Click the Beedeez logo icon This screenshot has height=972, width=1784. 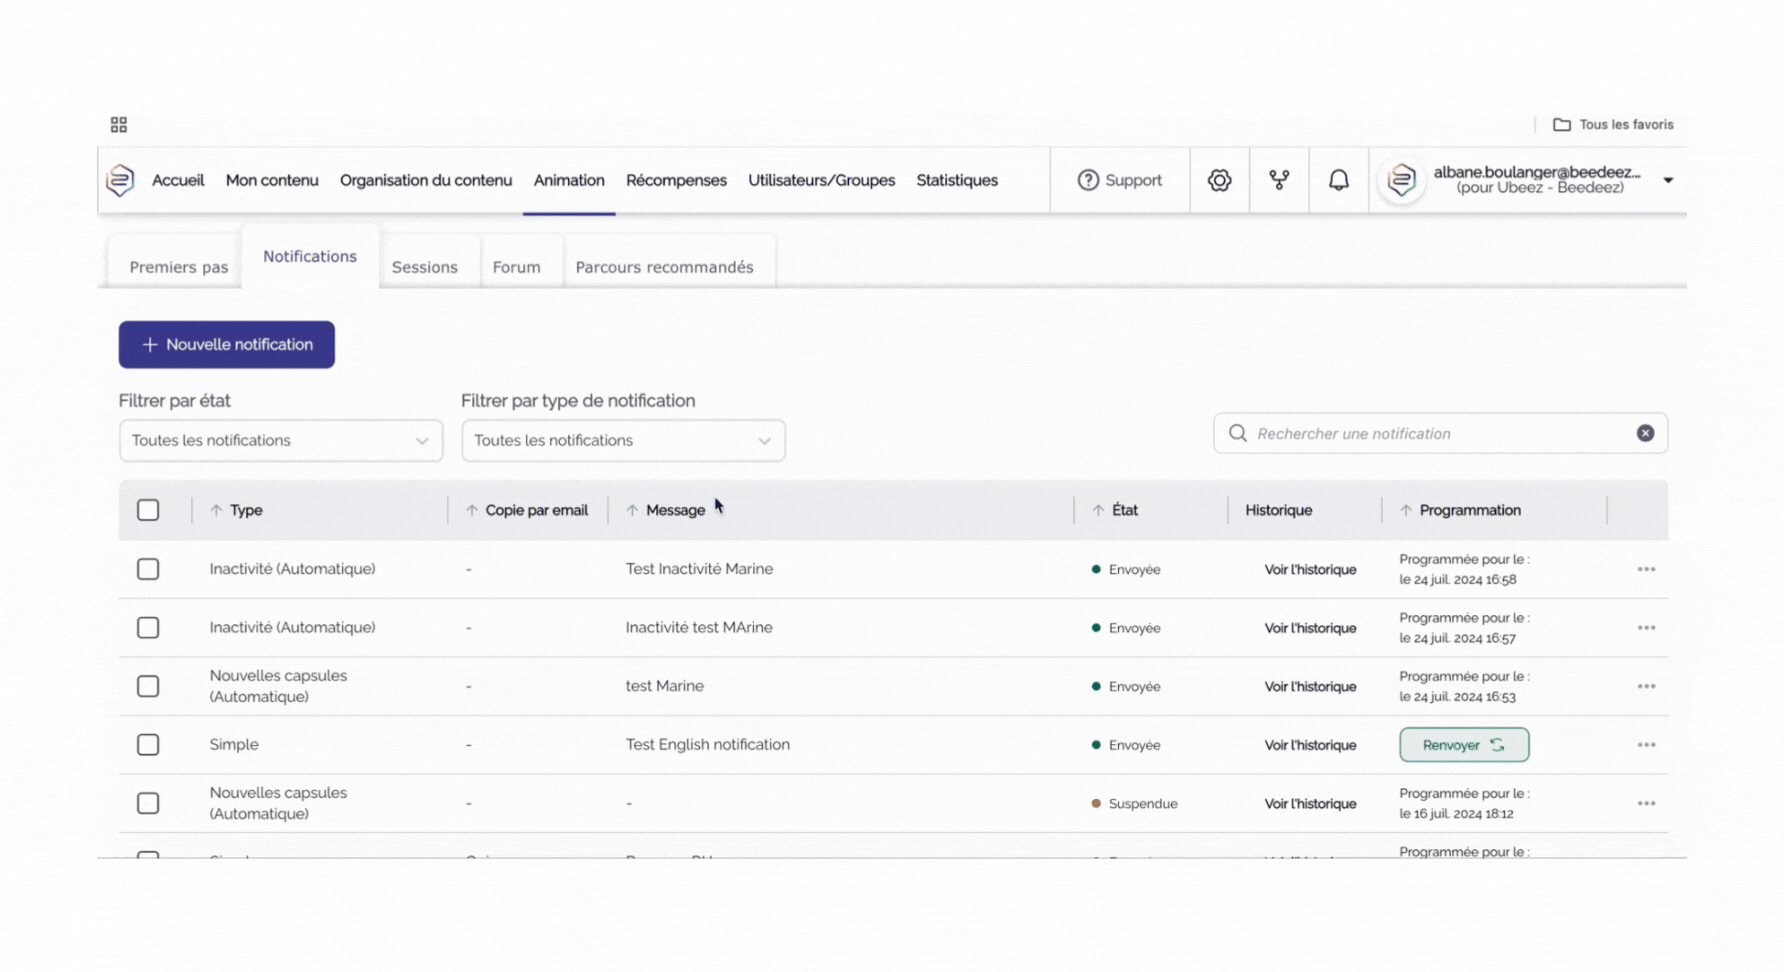pos(121,180)
